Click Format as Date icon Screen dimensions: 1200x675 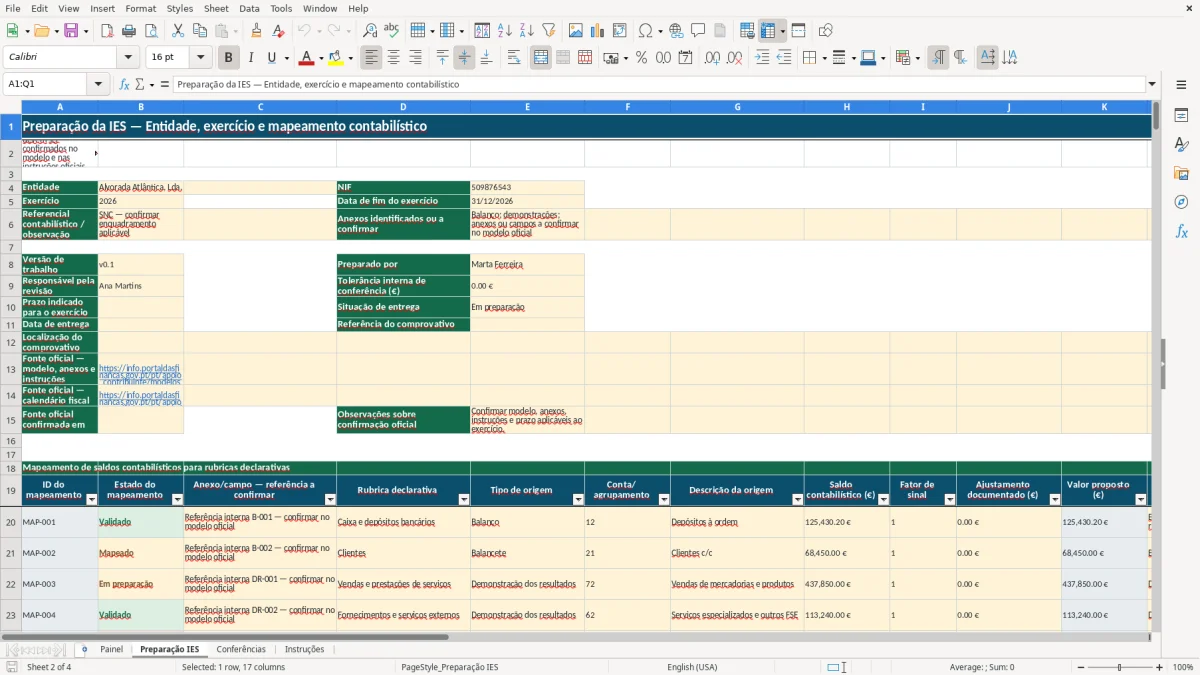pos(685,58)
